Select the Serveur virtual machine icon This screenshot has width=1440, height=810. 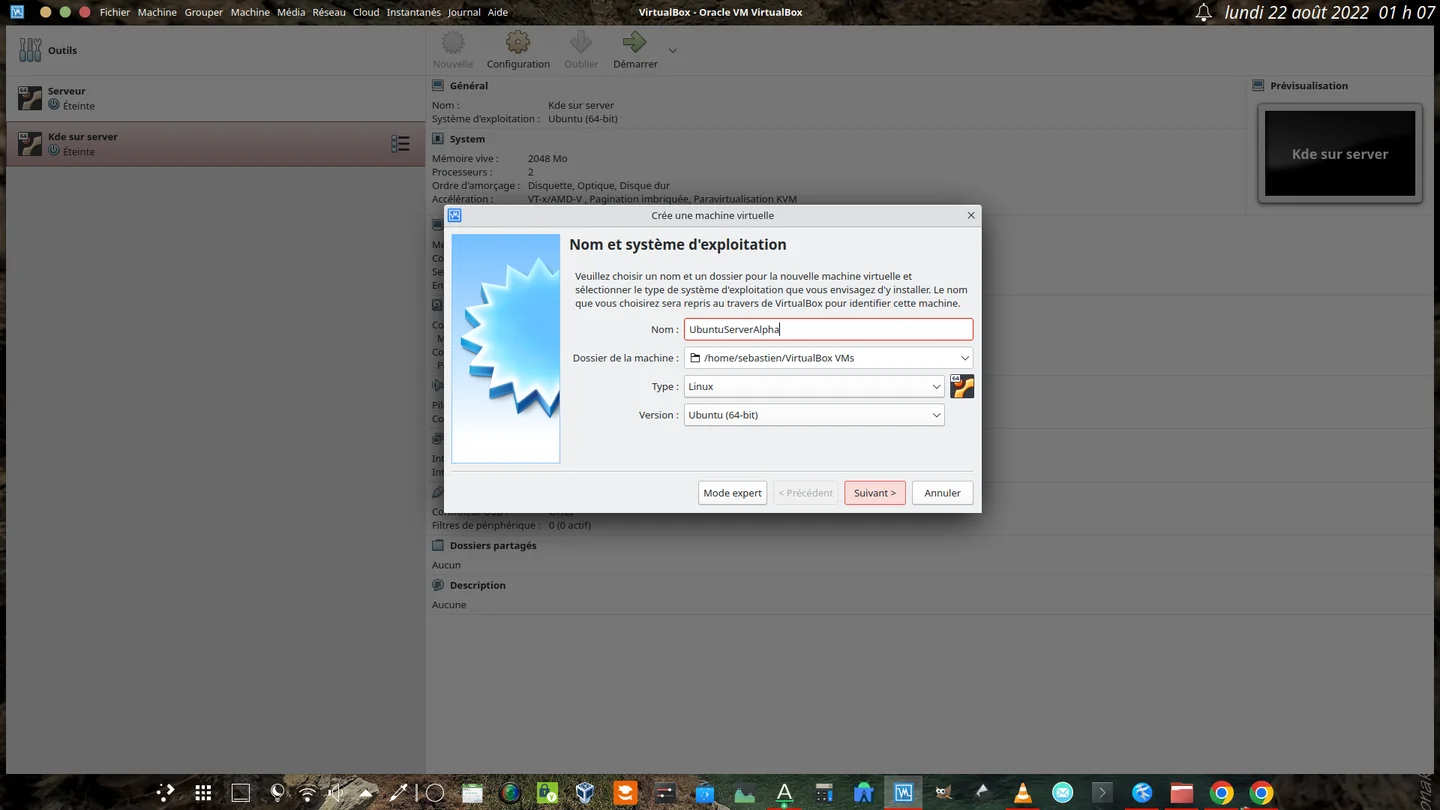(x=30, y=97)
